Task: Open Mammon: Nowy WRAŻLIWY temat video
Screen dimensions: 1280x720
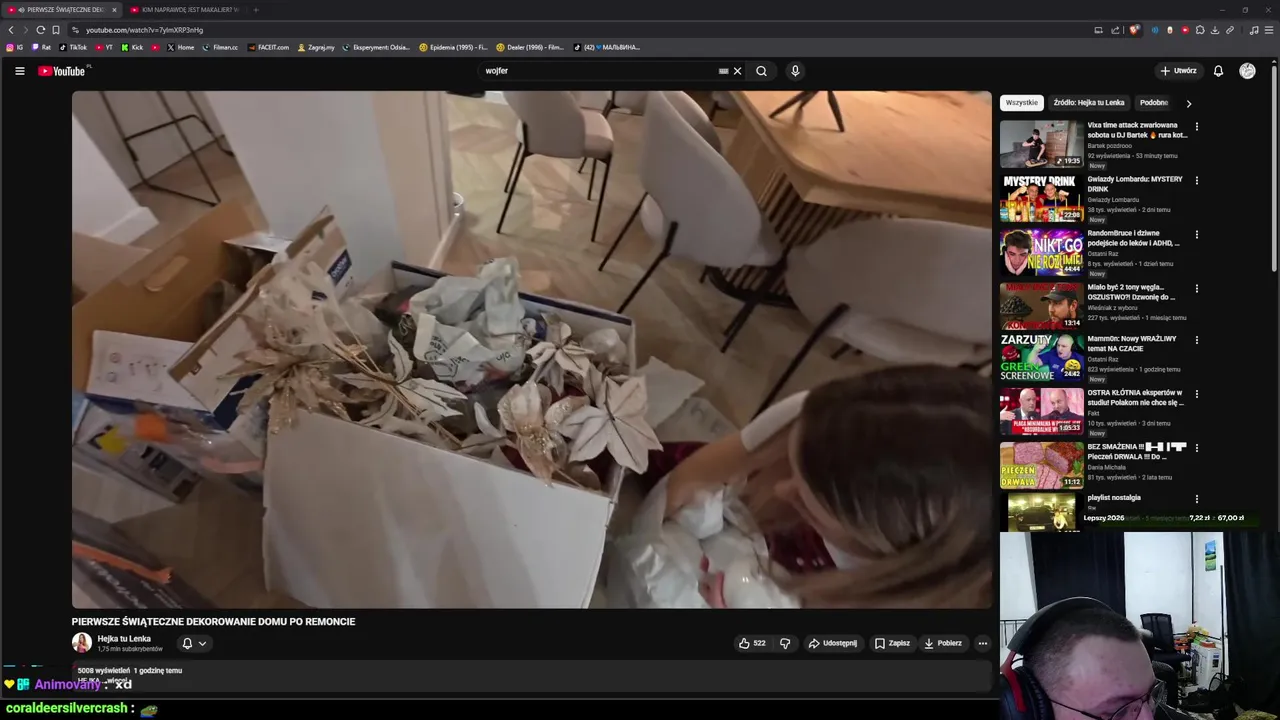Action: point(1041,358)
